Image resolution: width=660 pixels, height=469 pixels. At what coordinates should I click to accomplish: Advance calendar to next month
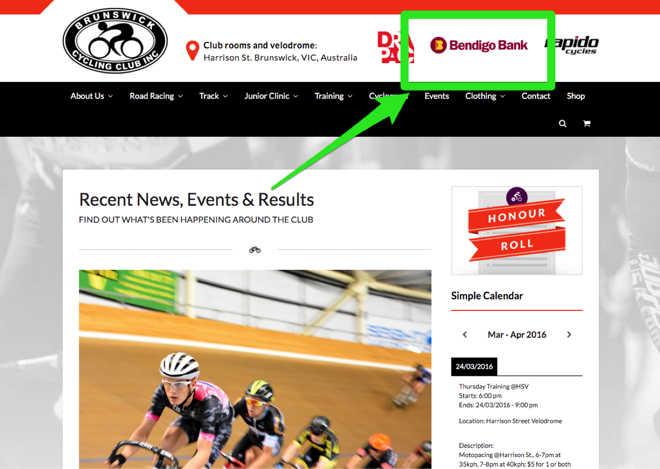[569, 335]
